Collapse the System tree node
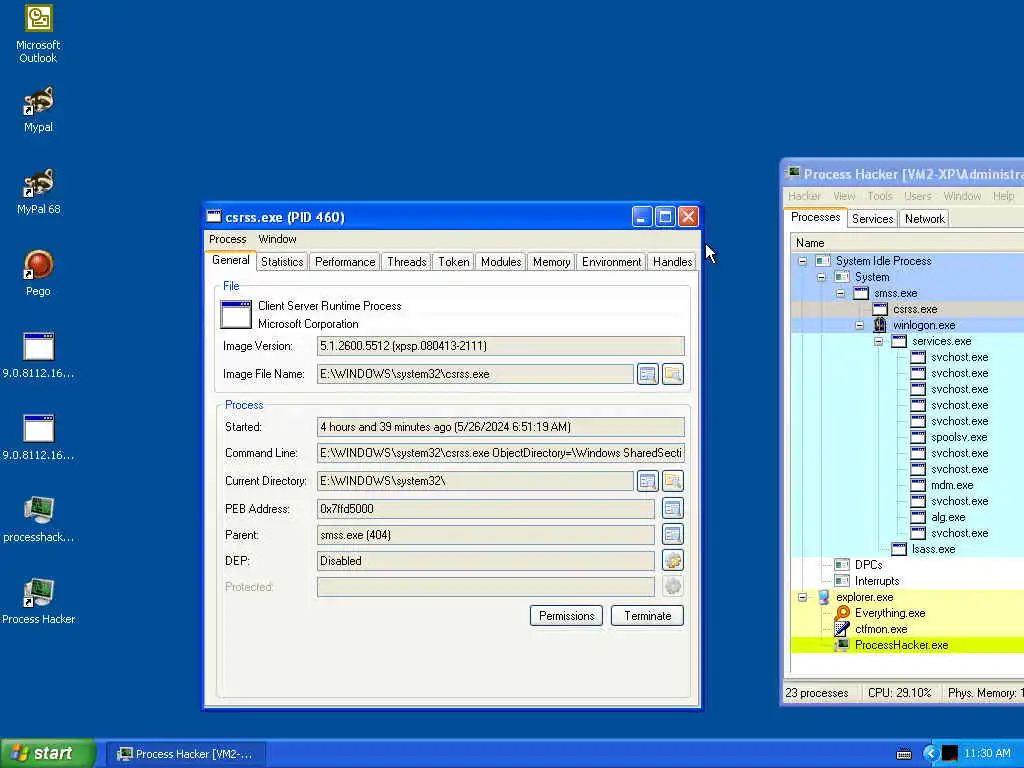 [x=822, y=277]
